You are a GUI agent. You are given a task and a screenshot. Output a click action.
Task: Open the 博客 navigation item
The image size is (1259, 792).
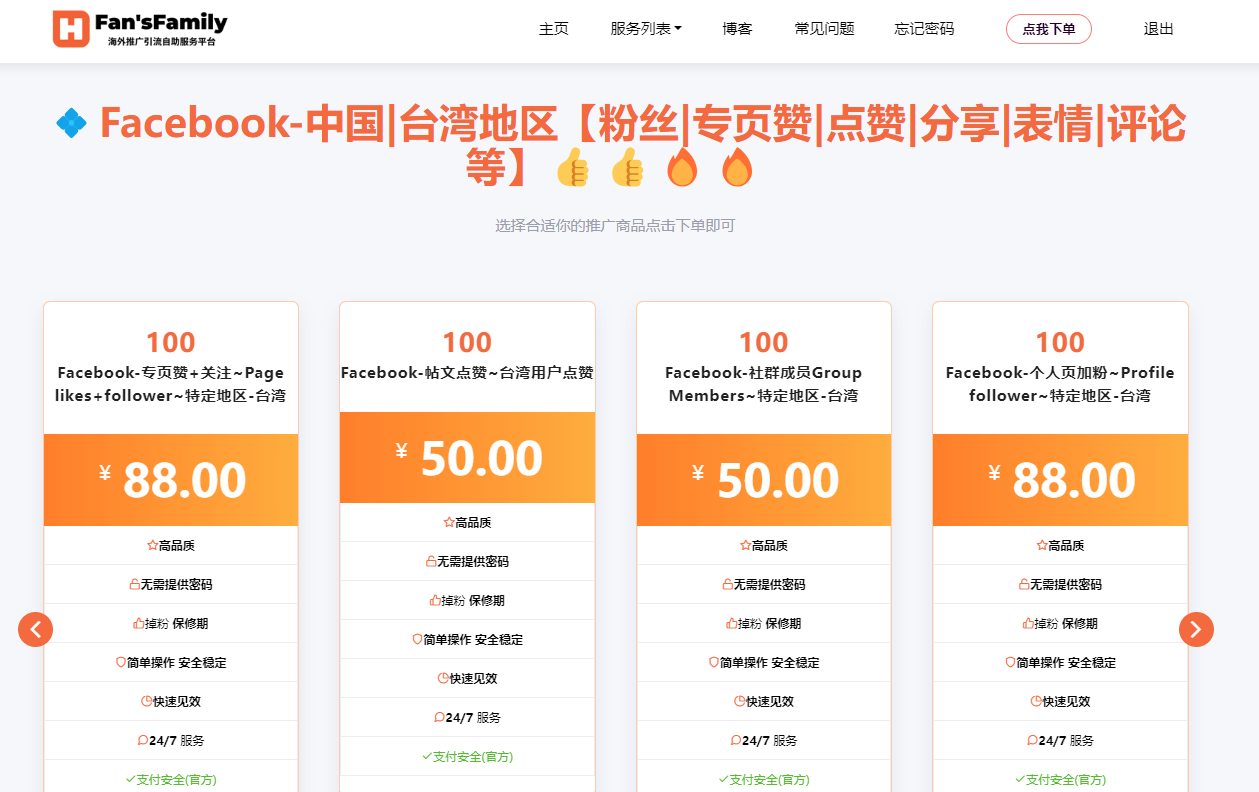click(738, 29)
